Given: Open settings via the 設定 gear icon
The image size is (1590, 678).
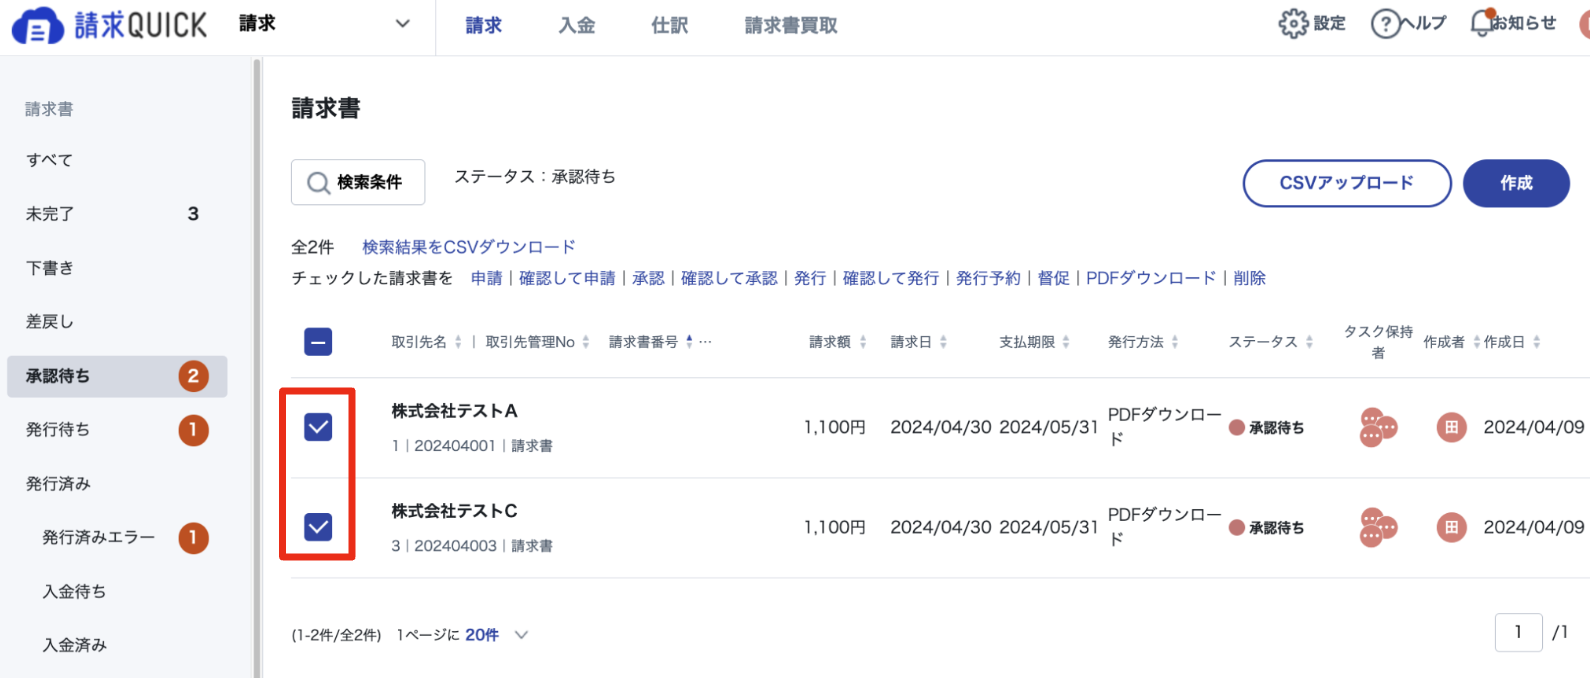Looking at the screenshot, I should [x=1293, y=24].
